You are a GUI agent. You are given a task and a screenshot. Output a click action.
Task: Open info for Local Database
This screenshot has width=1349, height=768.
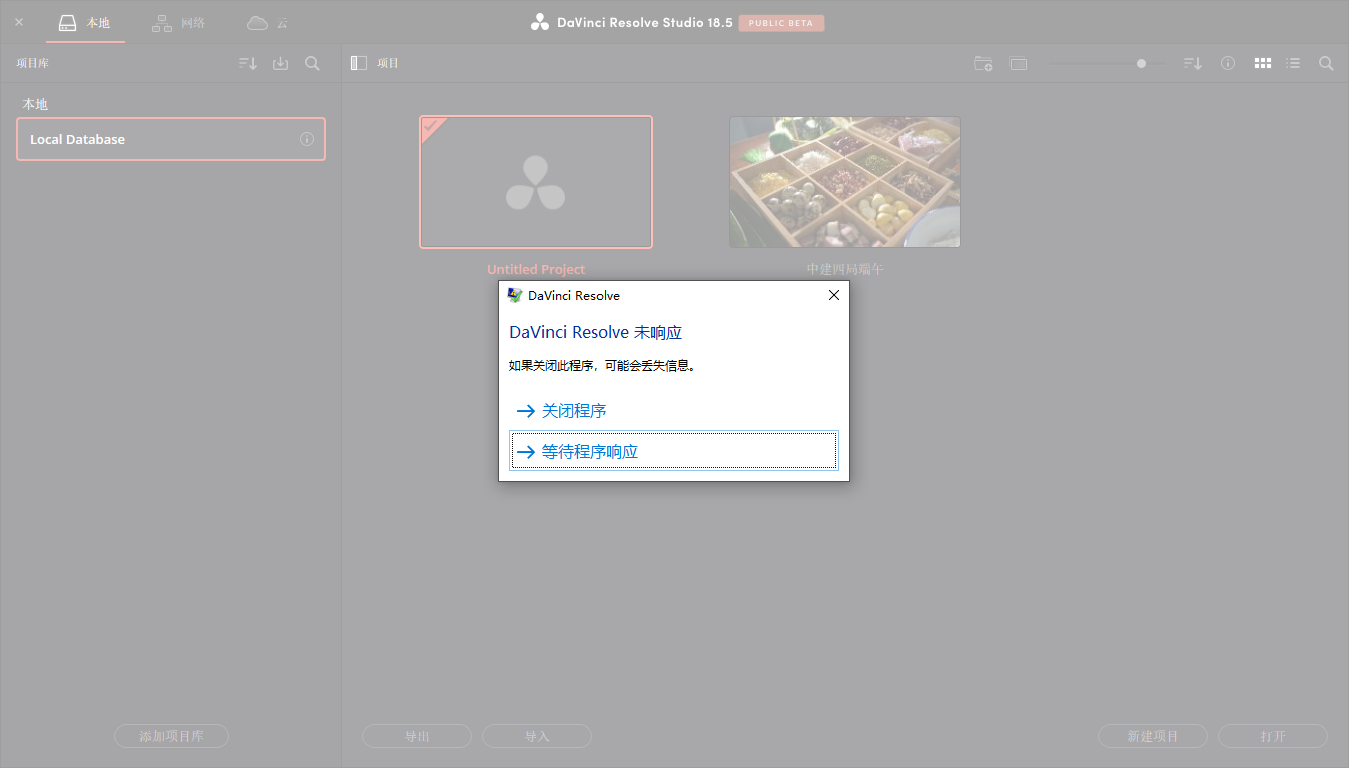(x=307, y=139)
